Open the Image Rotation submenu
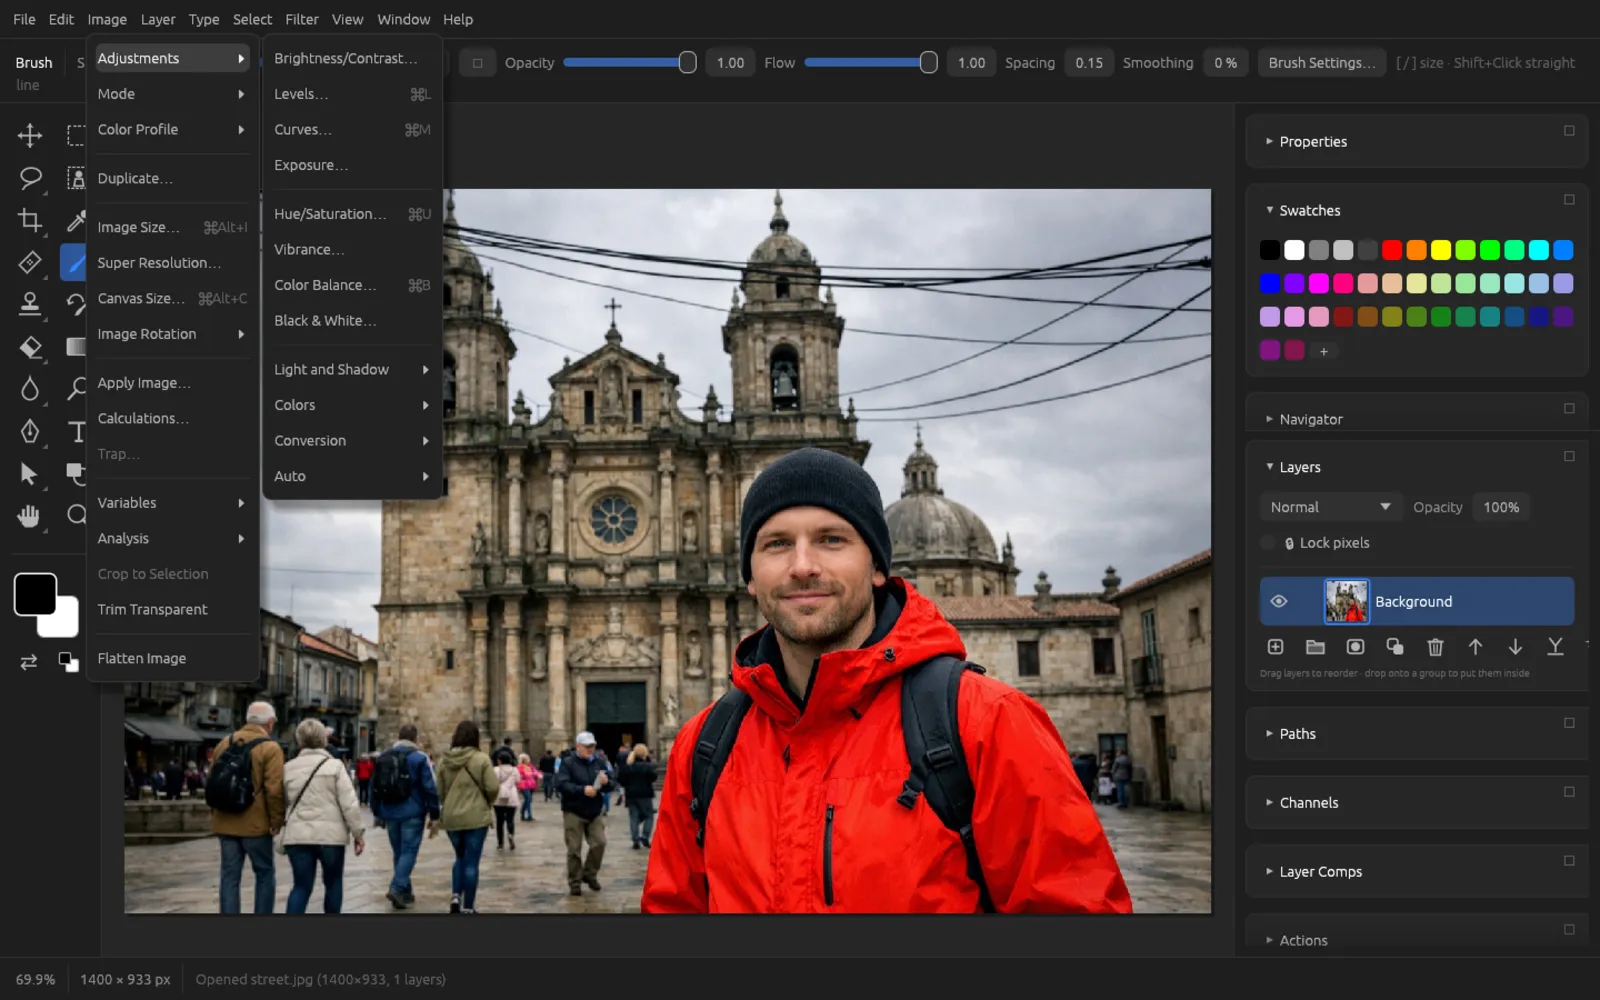1600x1000 pixels. (172, 334)
